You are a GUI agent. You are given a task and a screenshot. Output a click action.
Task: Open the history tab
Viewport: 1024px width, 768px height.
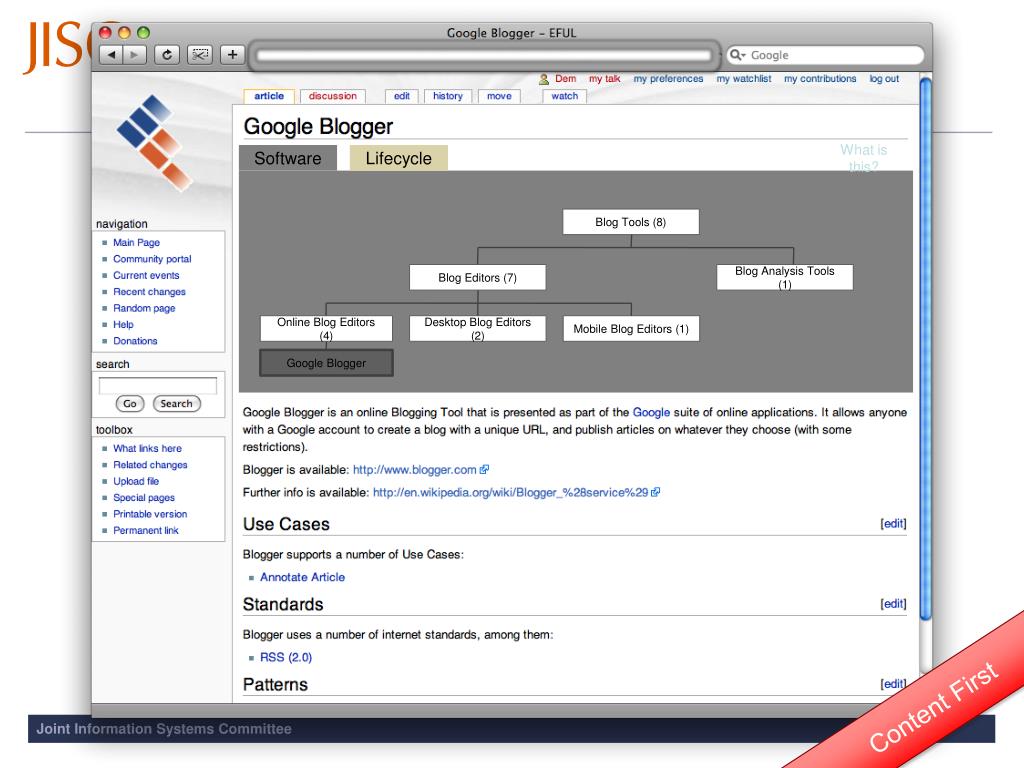coord(448,96)
